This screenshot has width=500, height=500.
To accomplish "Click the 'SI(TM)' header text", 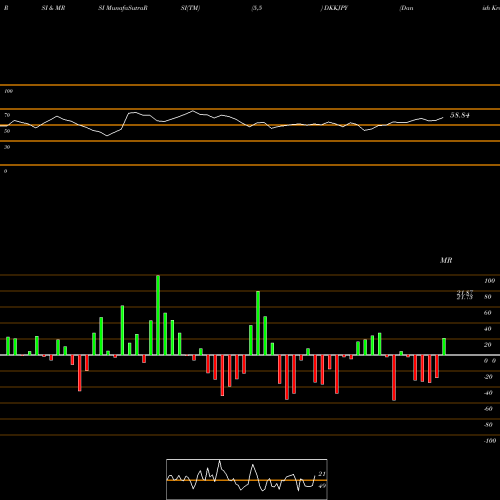I will (x=190, y=8).
